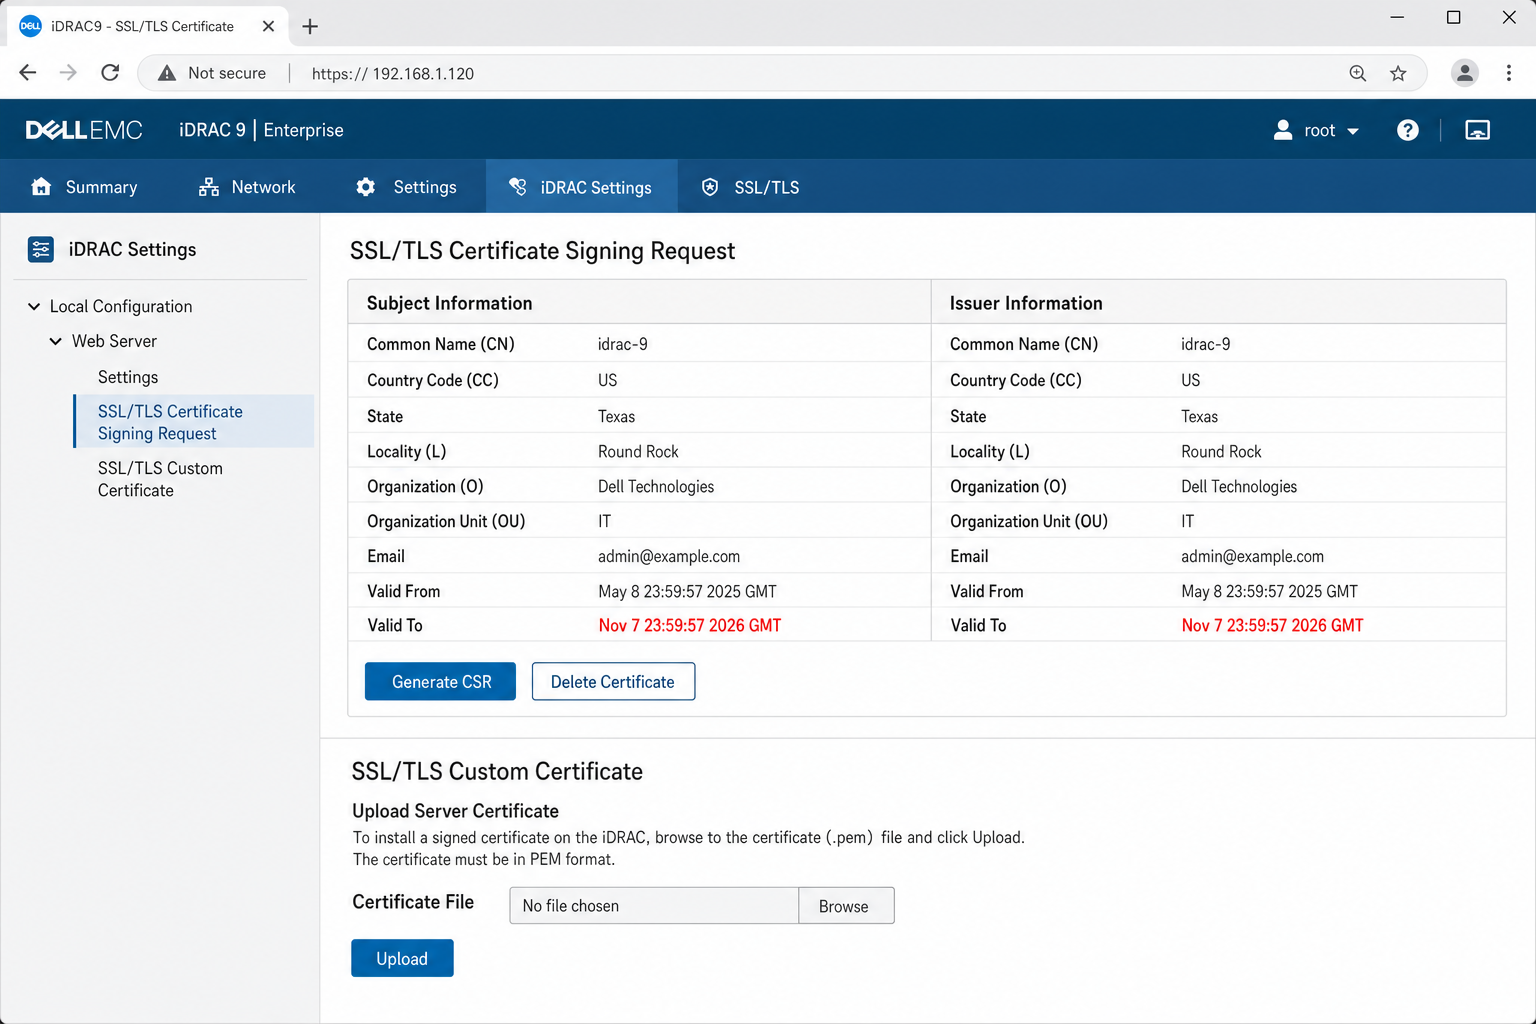This screenshot has height=1024, width=1536.
Task: Open the Network tab
Action: click(247, 187)
